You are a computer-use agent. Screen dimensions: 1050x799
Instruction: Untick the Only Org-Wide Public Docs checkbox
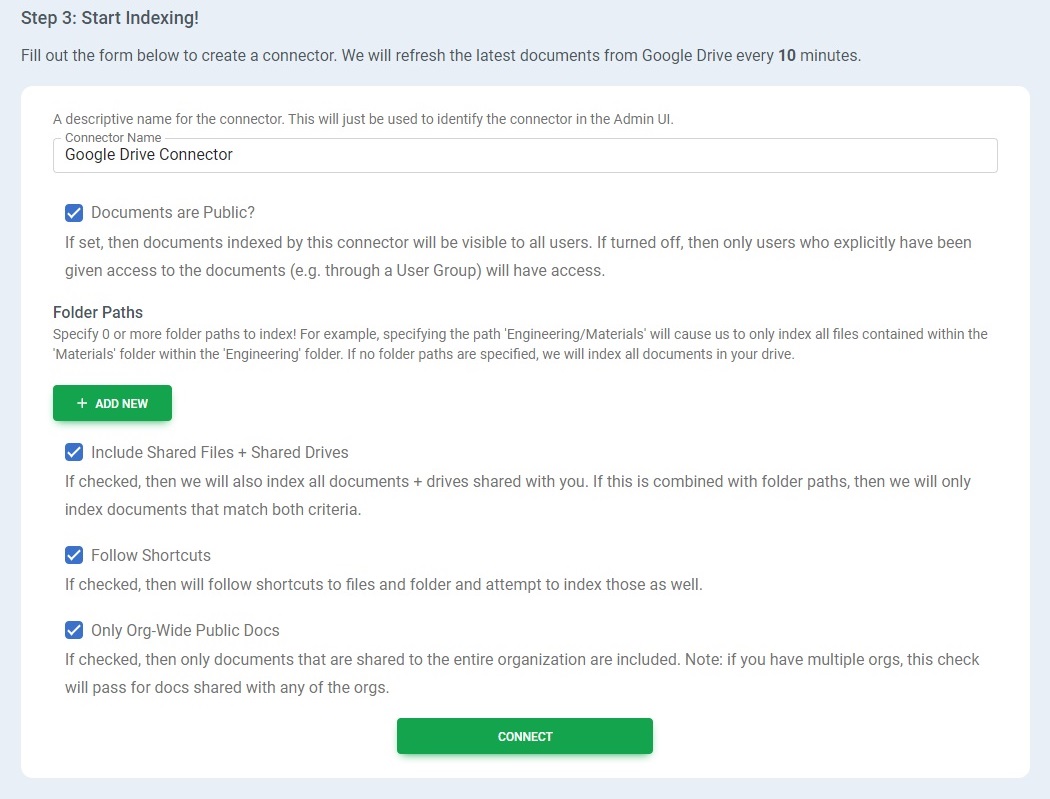click(74, 630)
